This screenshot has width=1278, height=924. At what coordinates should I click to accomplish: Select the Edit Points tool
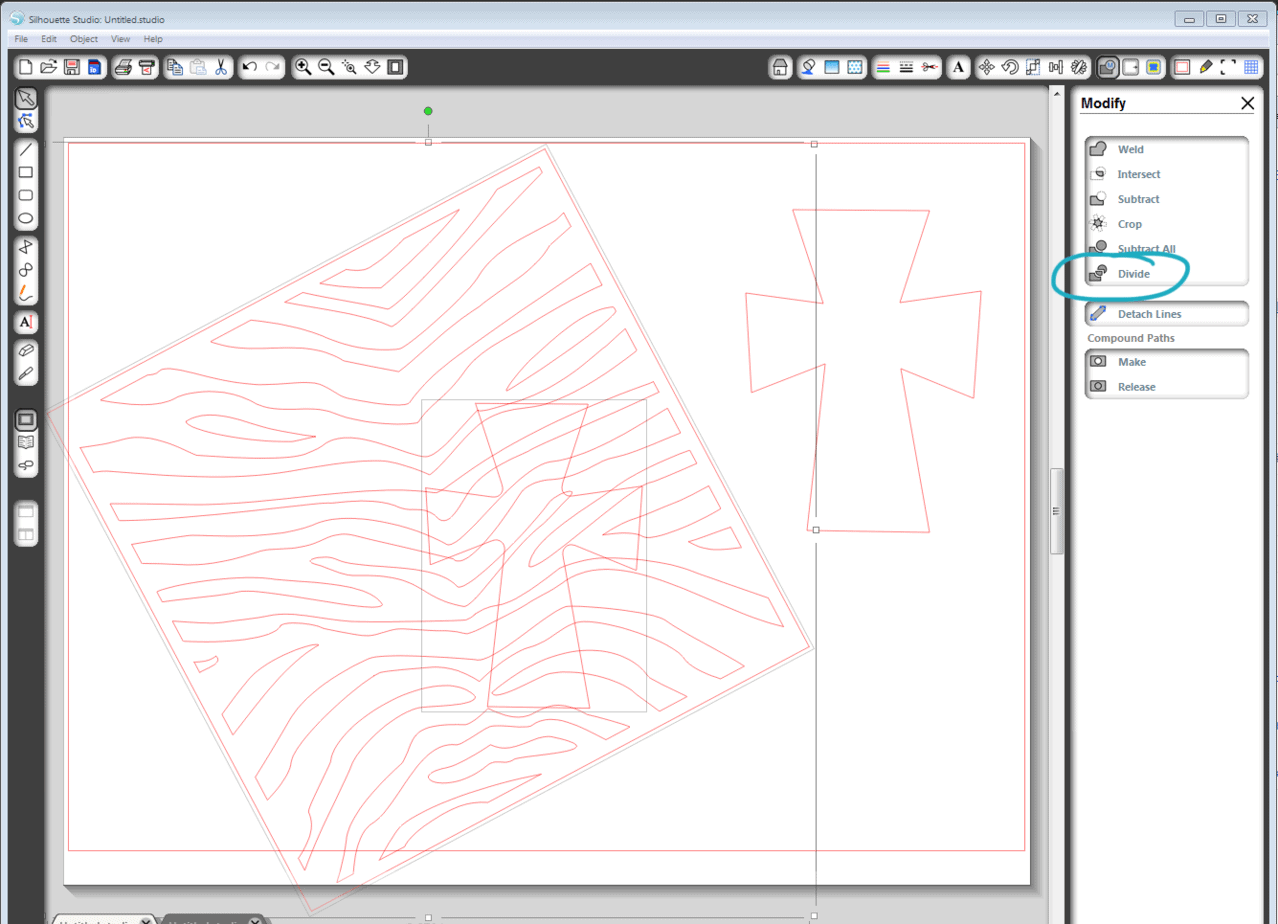(26, 121)
